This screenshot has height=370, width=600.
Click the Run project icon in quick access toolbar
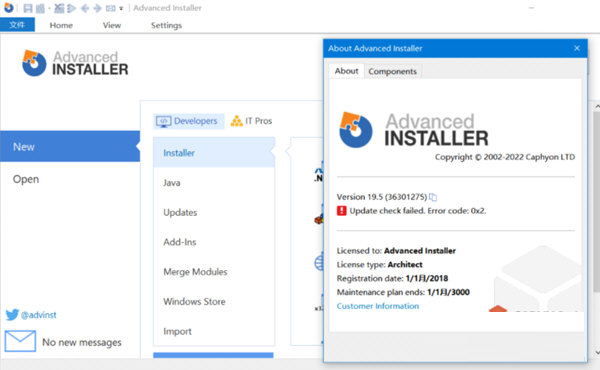(71, 8)
